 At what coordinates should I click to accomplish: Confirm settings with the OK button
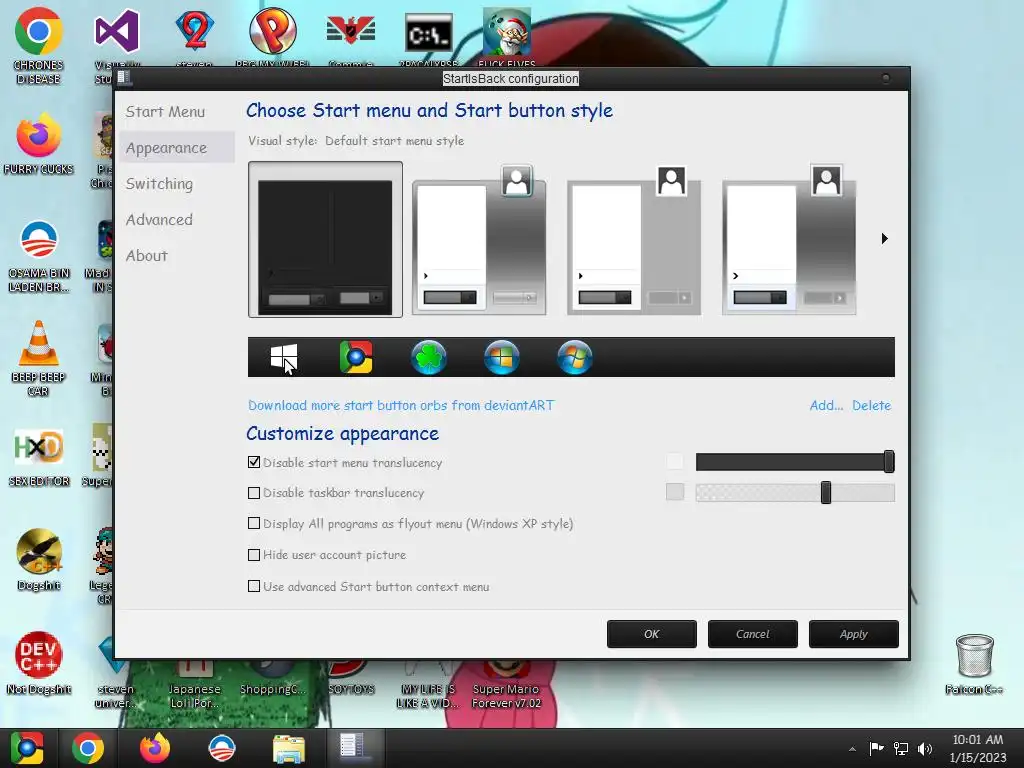pos(652,634)
